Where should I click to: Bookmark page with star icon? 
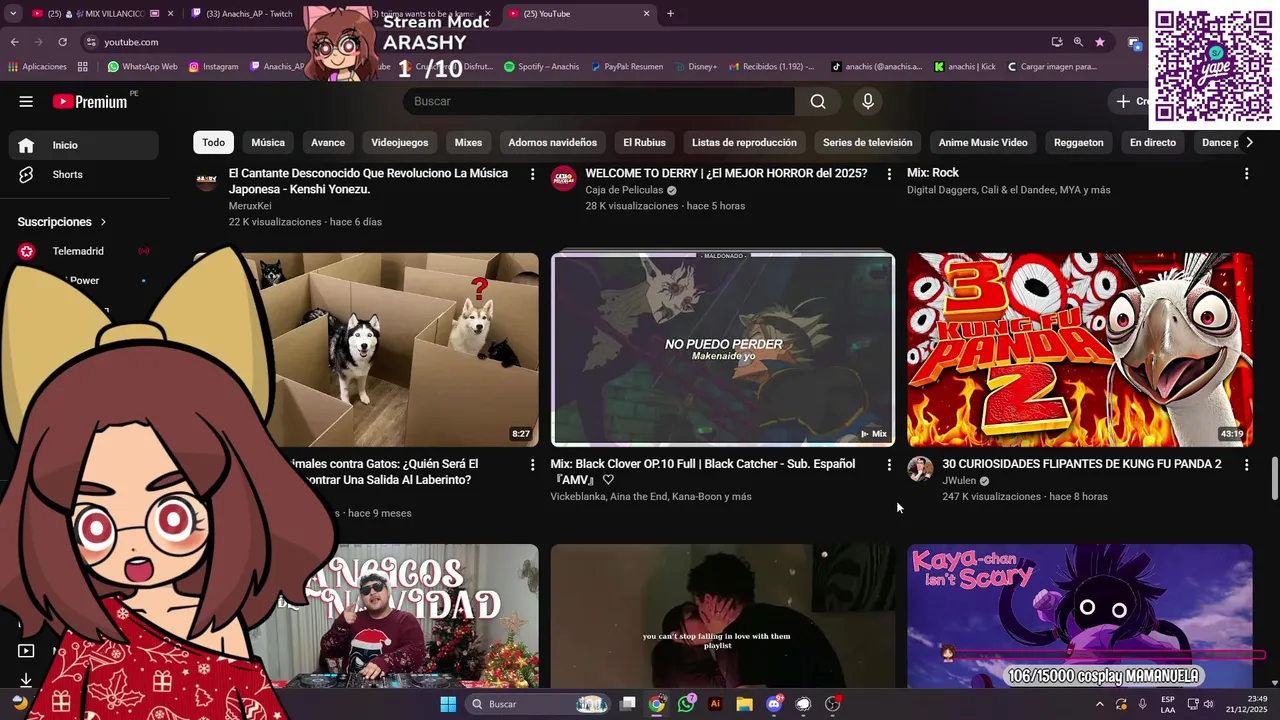(1100, 42)
